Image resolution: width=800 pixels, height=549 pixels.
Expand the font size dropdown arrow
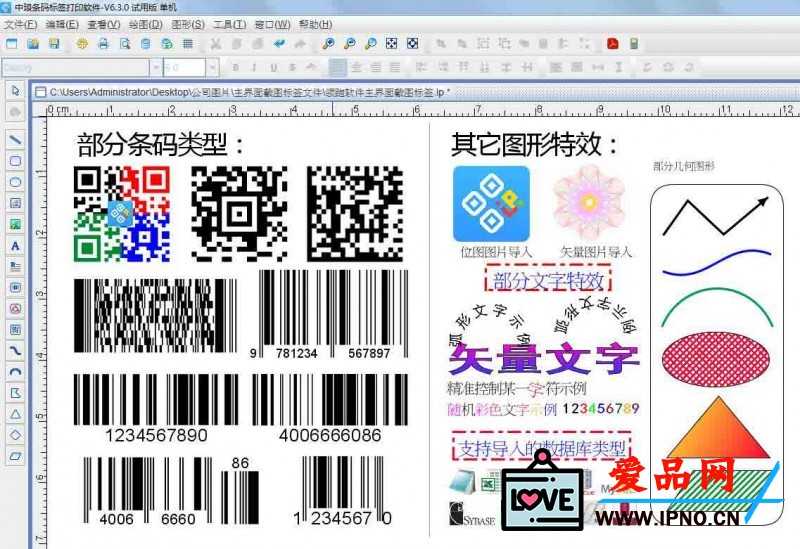213,67
